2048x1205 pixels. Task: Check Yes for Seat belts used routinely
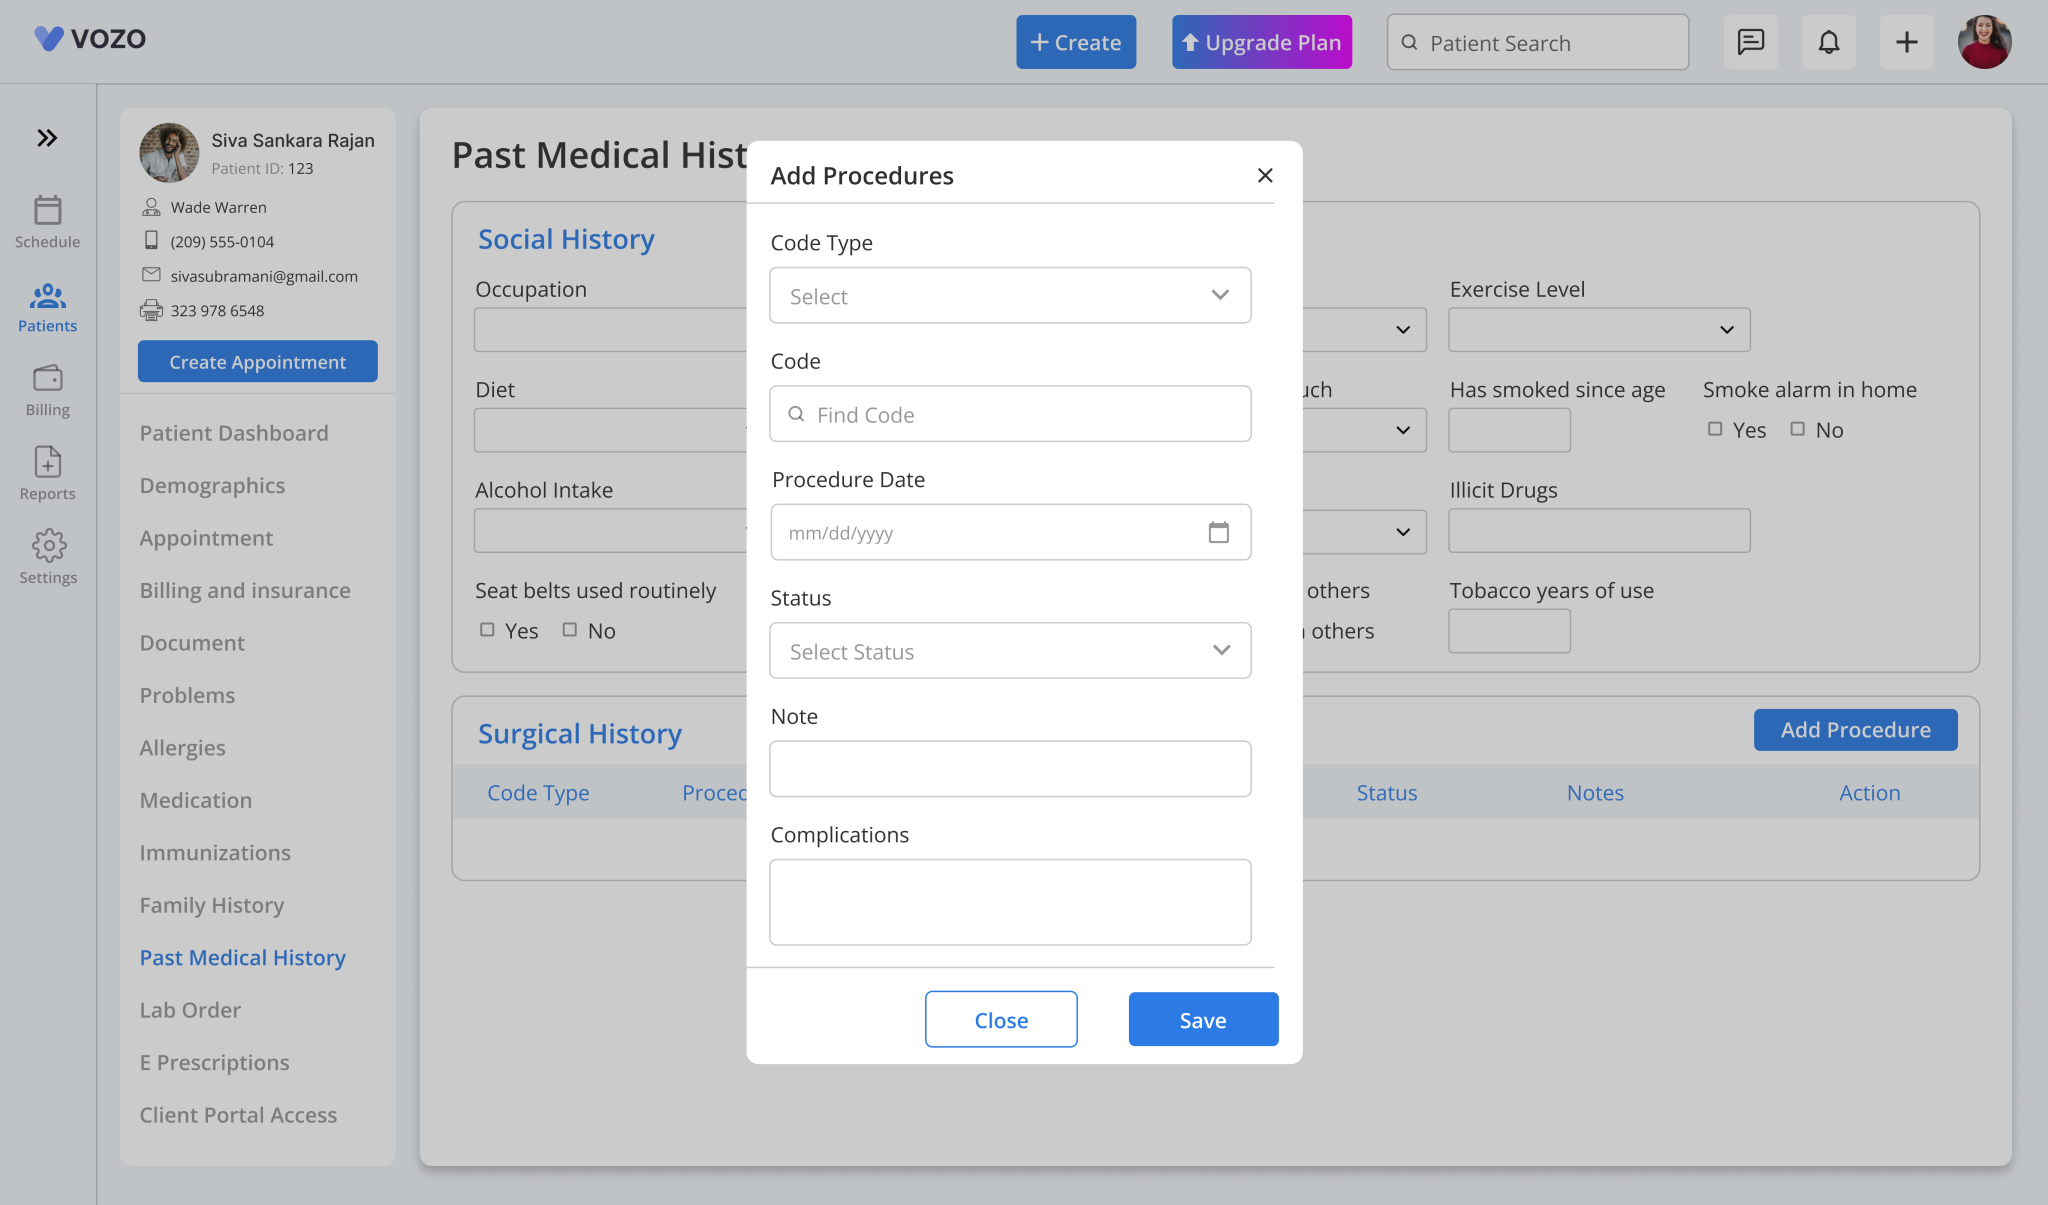point(487,630)
